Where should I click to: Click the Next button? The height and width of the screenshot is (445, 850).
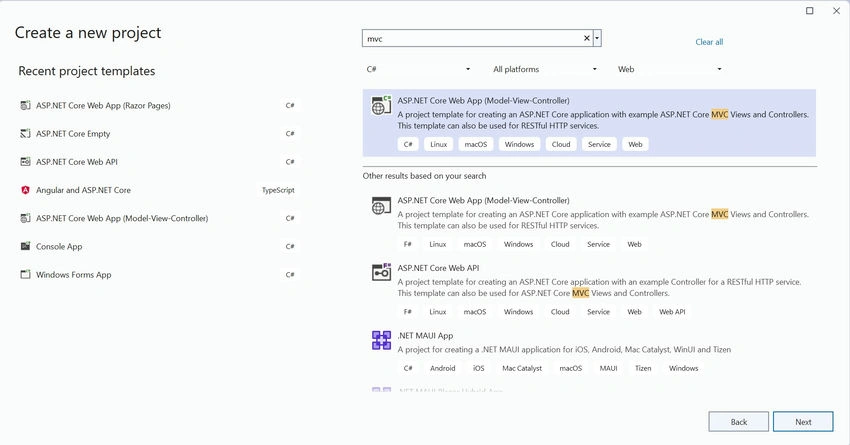tap(803, 422)
